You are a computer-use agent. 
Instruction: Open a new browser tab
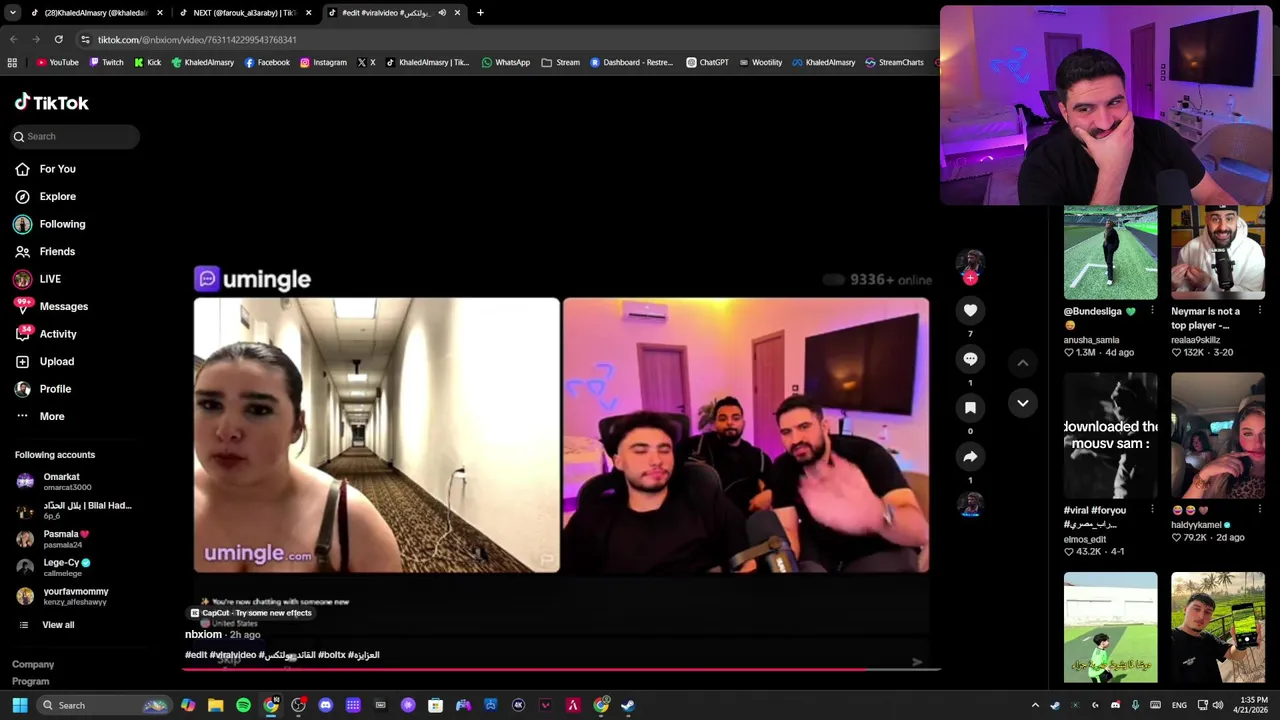click(480, 13)
